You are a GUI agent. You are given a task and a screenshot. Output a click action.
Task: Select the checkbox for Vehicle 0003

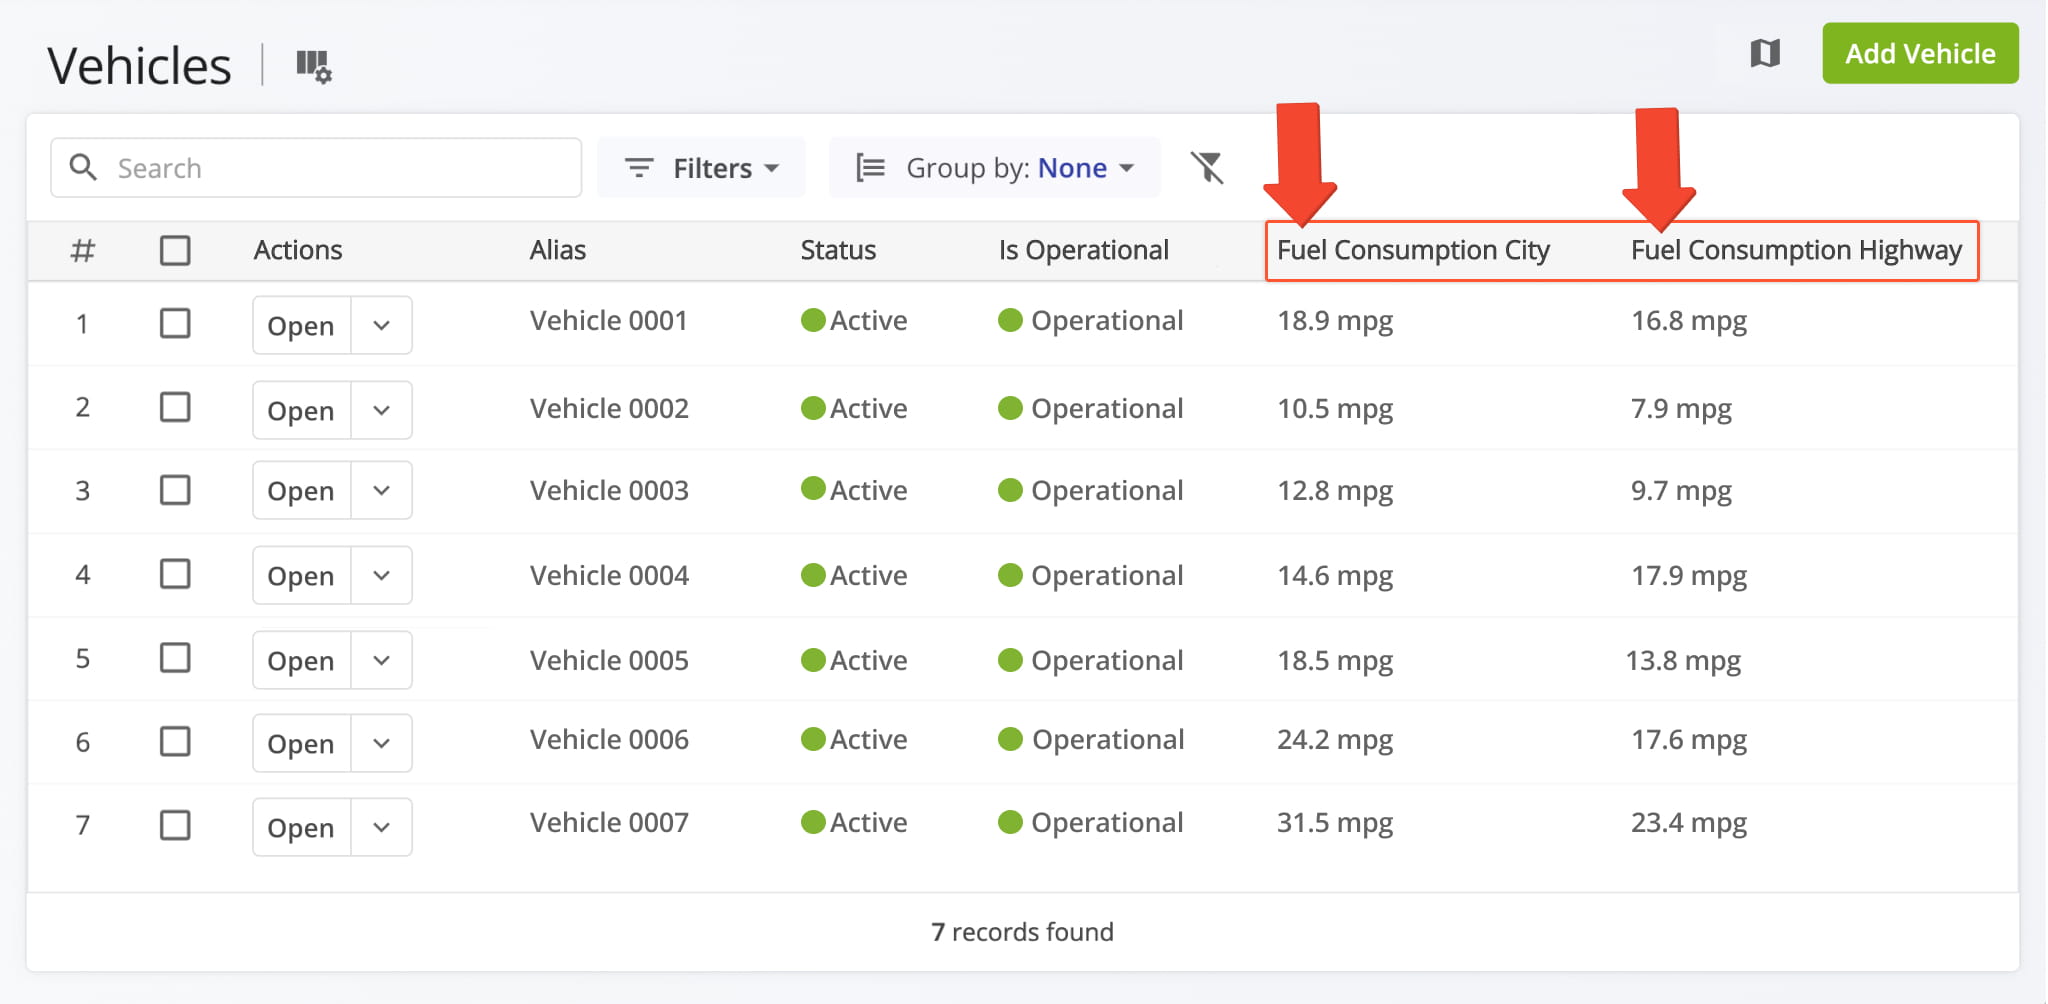tap(175, 490)
